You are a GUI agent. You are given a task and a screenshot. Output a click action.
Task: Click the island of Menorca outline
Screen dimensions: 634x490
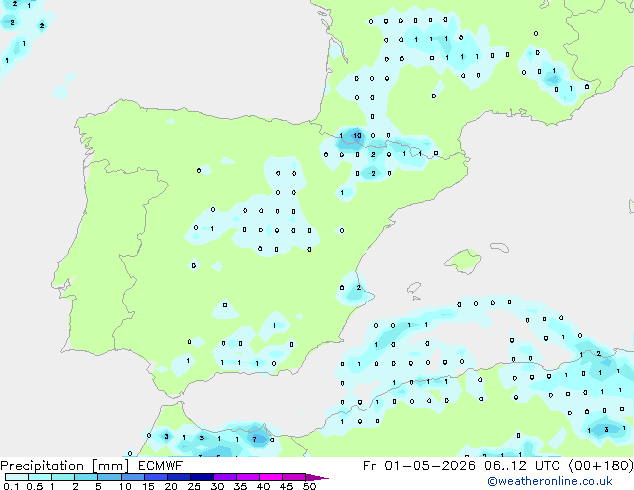500,247
